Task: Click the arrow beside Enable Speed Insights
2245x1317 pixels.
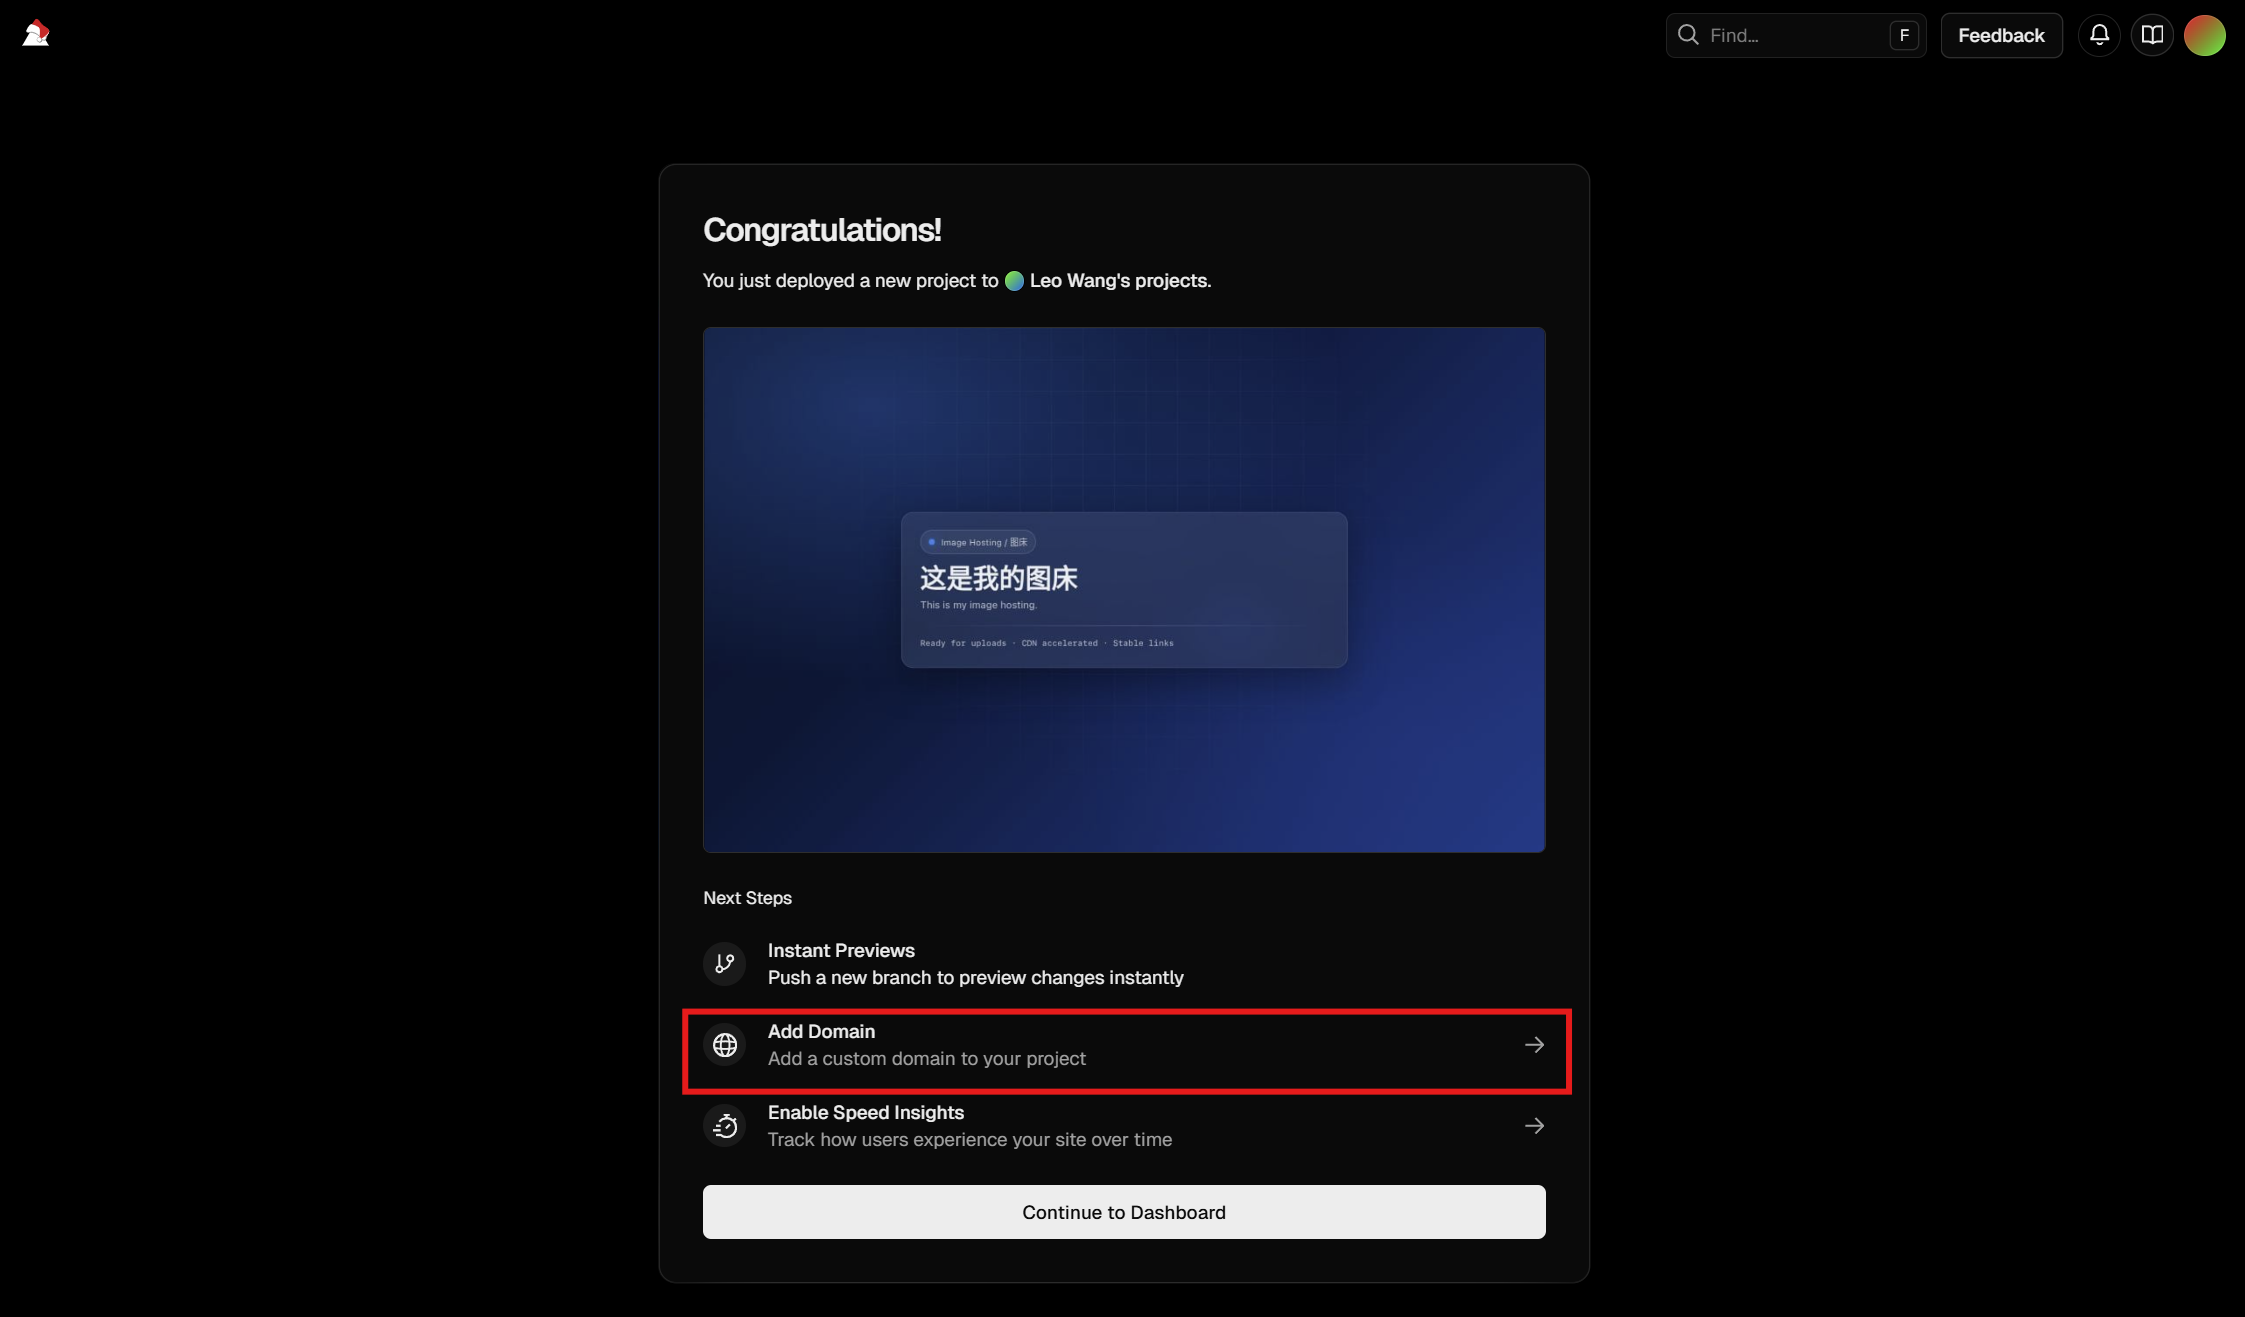Action: tap(1533, 1125)
